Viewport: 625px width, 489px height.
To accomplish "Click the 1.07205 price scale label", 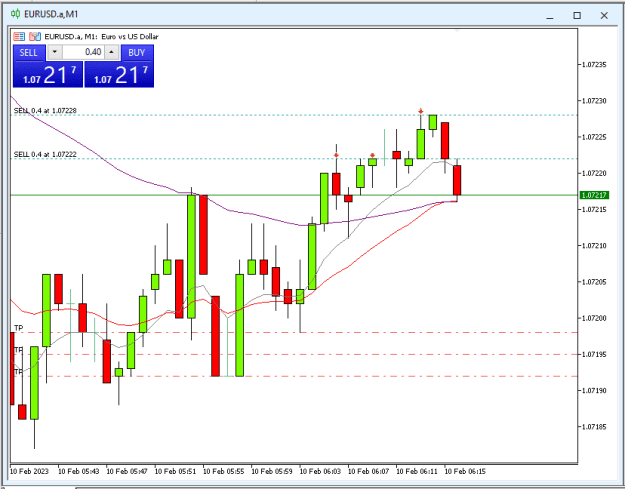I will point(594,282).
